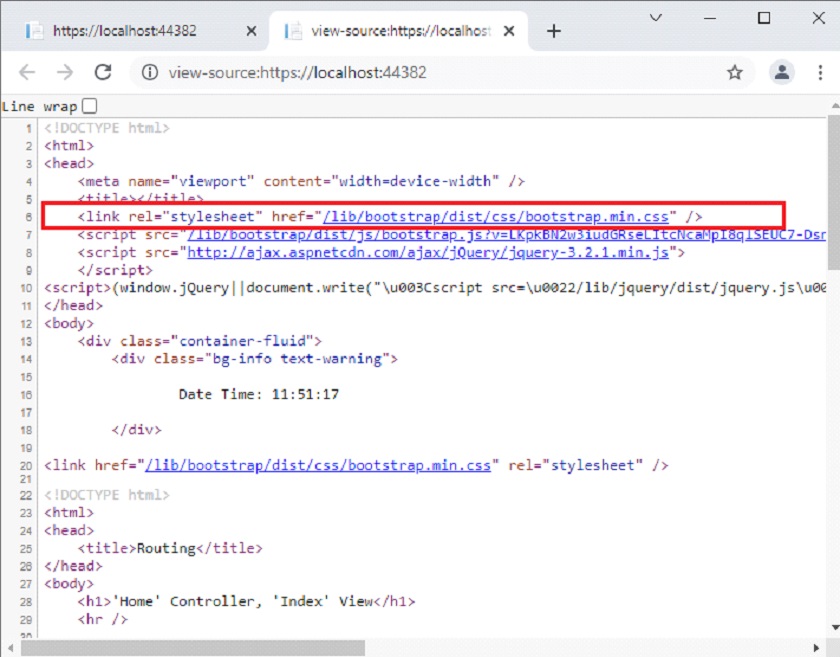The width and height of the screenshot is (840, 657).
Task: Maximize the browser window
Action: pos(764,18)
